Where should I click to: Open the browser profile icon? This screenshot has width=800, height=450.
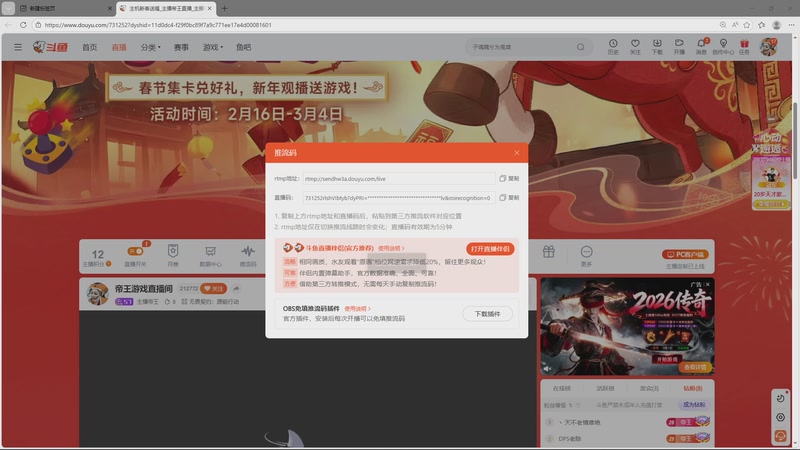[777, 24]
